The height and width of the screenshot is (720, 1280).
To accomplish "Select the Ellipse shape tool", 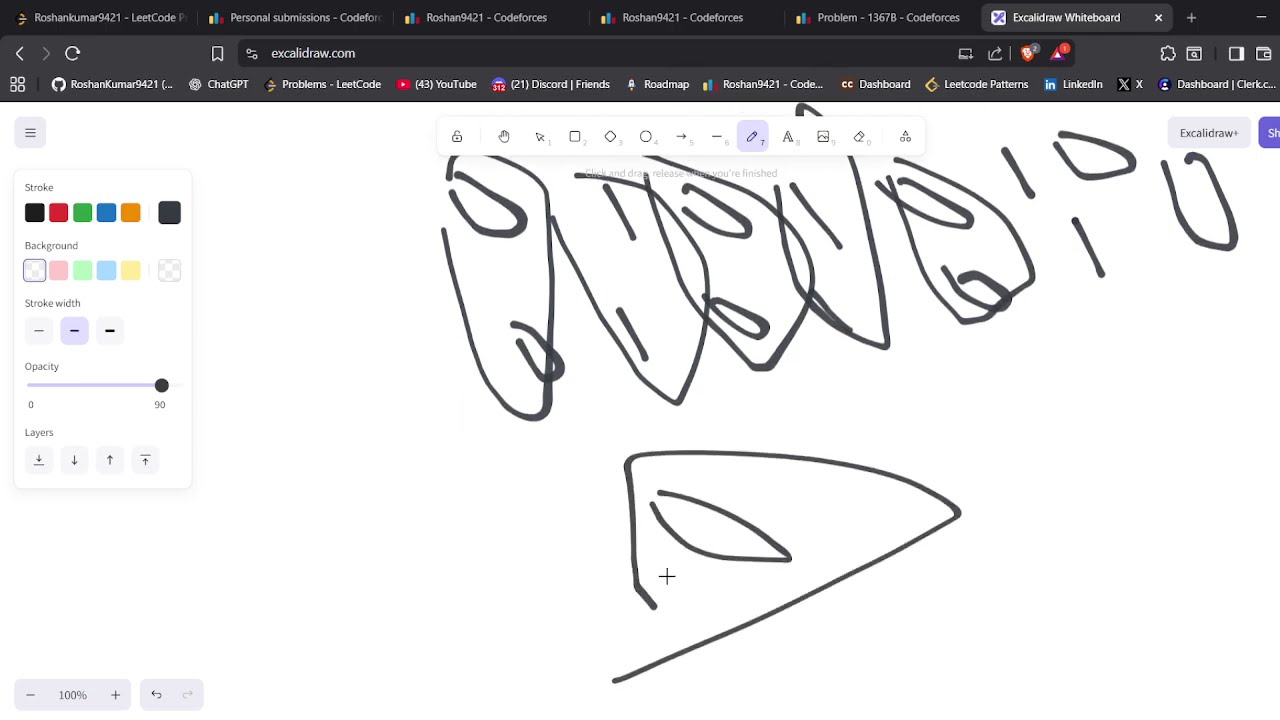I will (646, 137).
